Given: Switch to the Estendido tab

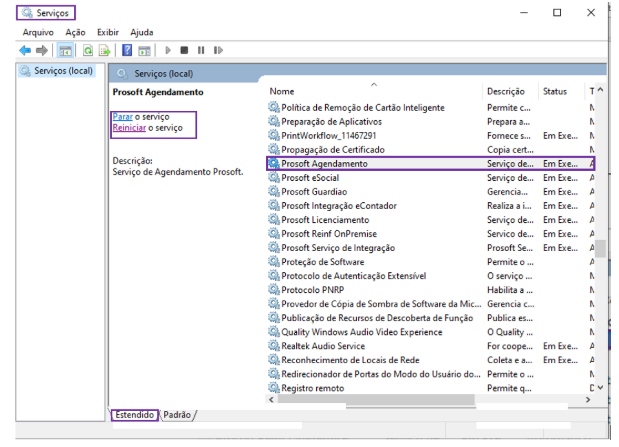Looking at the screenshot, I should tap(135, 415).
